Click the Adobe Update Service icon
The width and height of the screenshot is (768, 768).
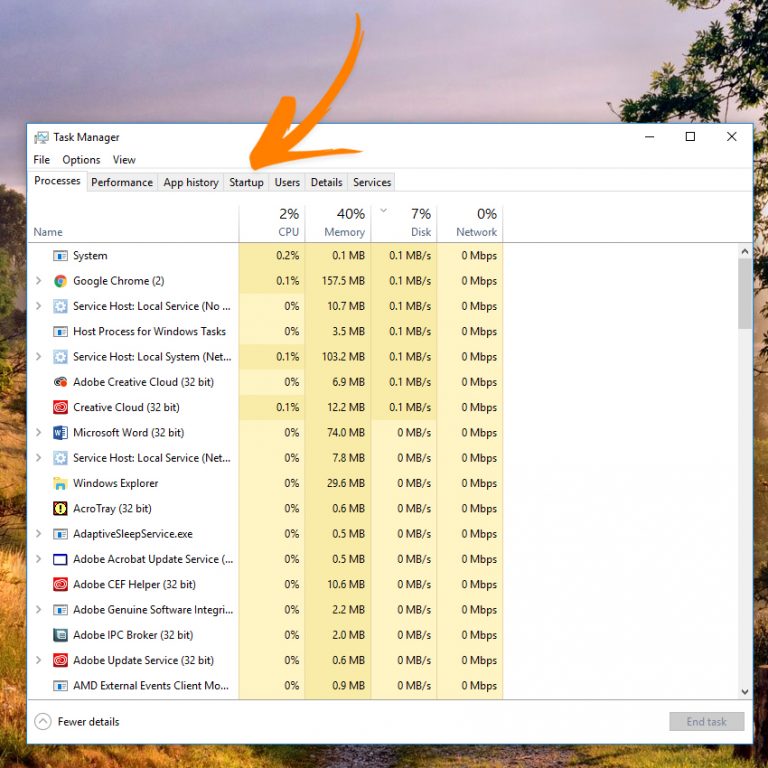pos(60,660)
